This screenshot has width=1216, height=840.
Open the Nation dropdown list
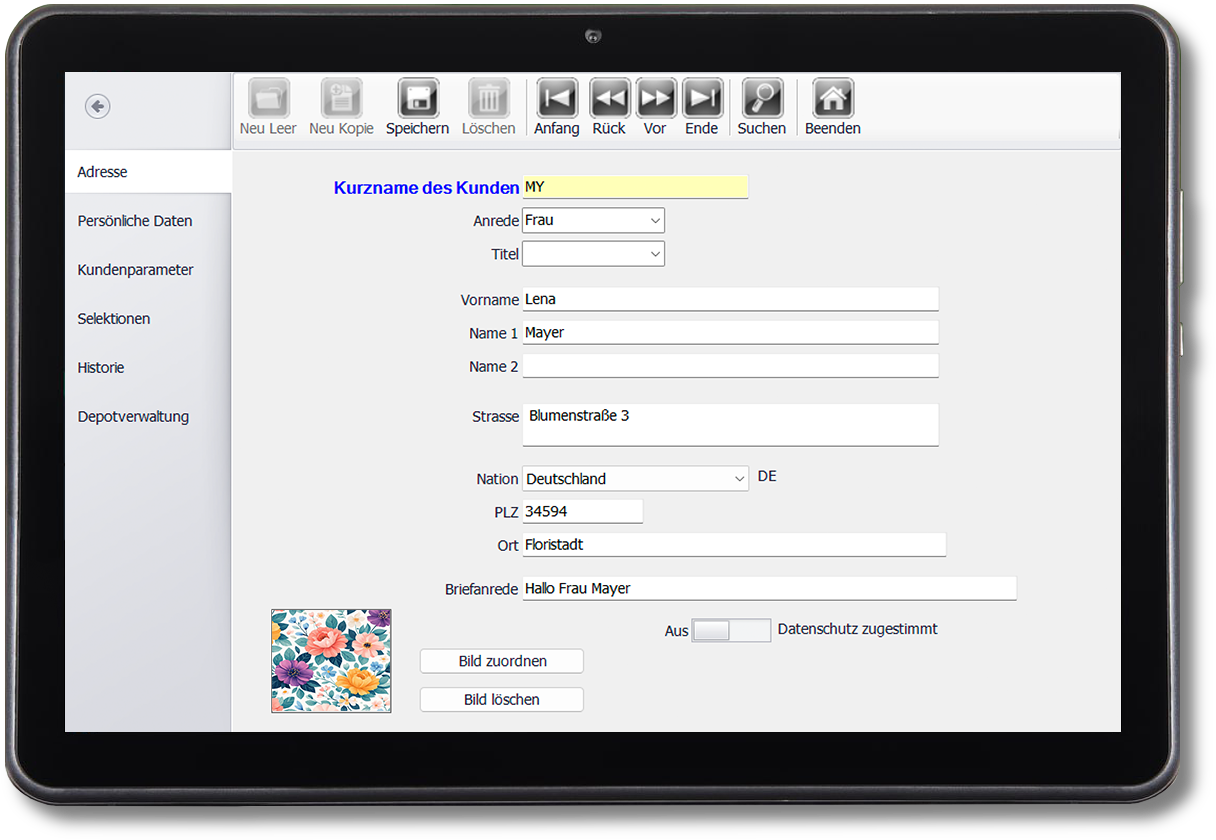635,479
